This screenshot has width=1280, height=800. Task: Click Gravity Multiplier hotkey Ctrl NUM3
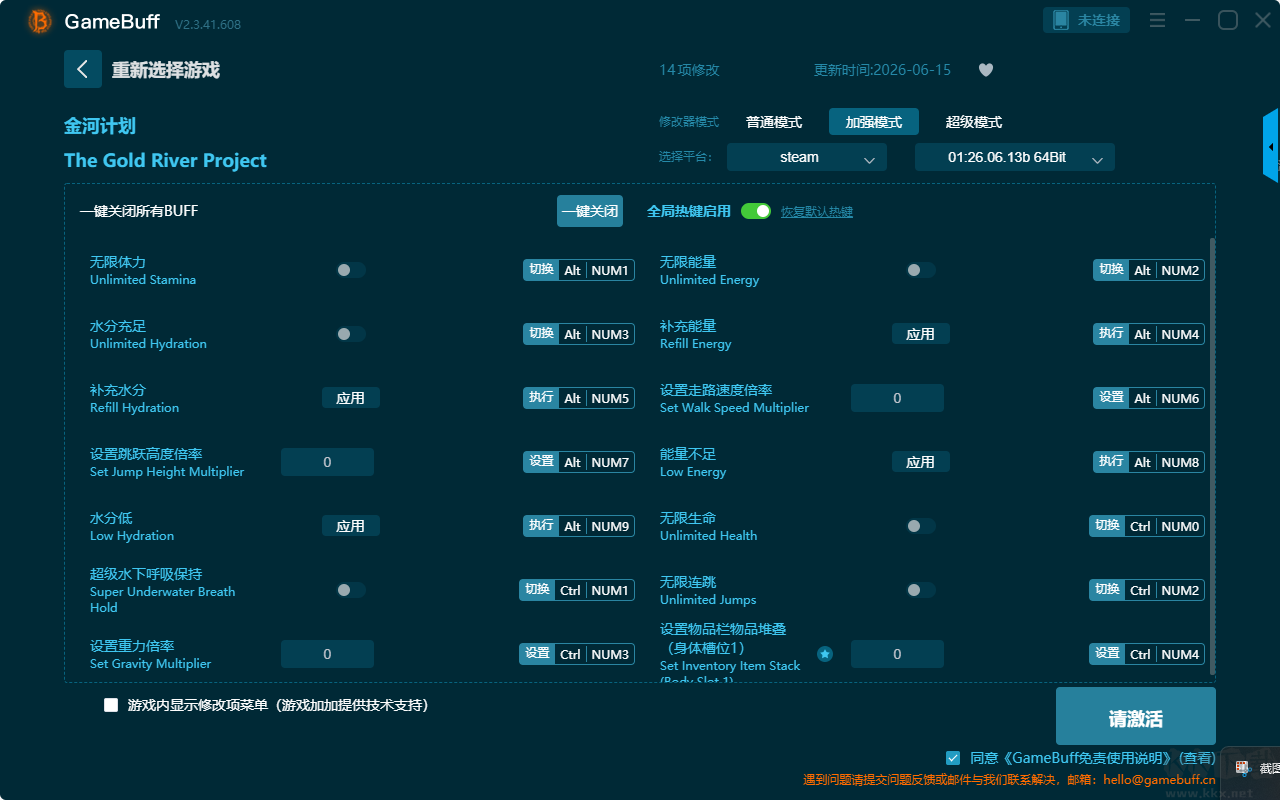click(577, 654)
